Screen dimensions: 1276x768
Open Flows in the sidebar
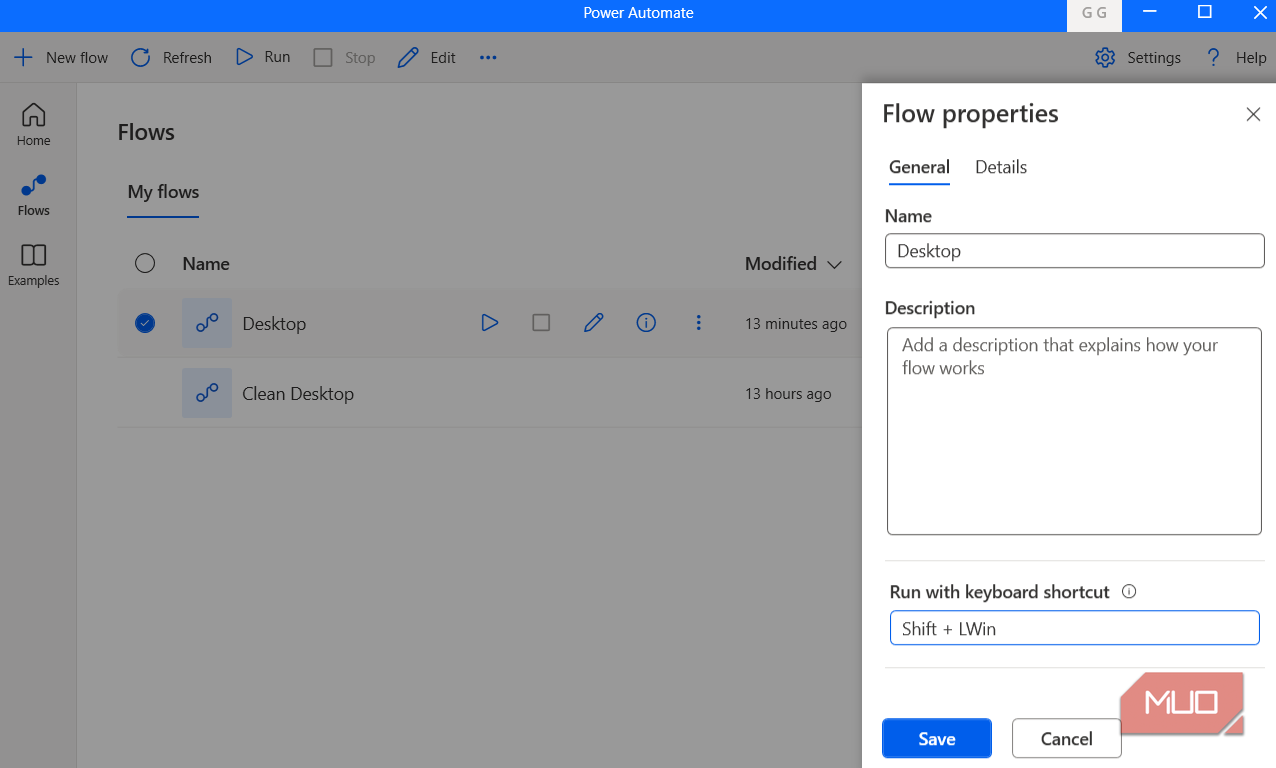click(34, 195)
